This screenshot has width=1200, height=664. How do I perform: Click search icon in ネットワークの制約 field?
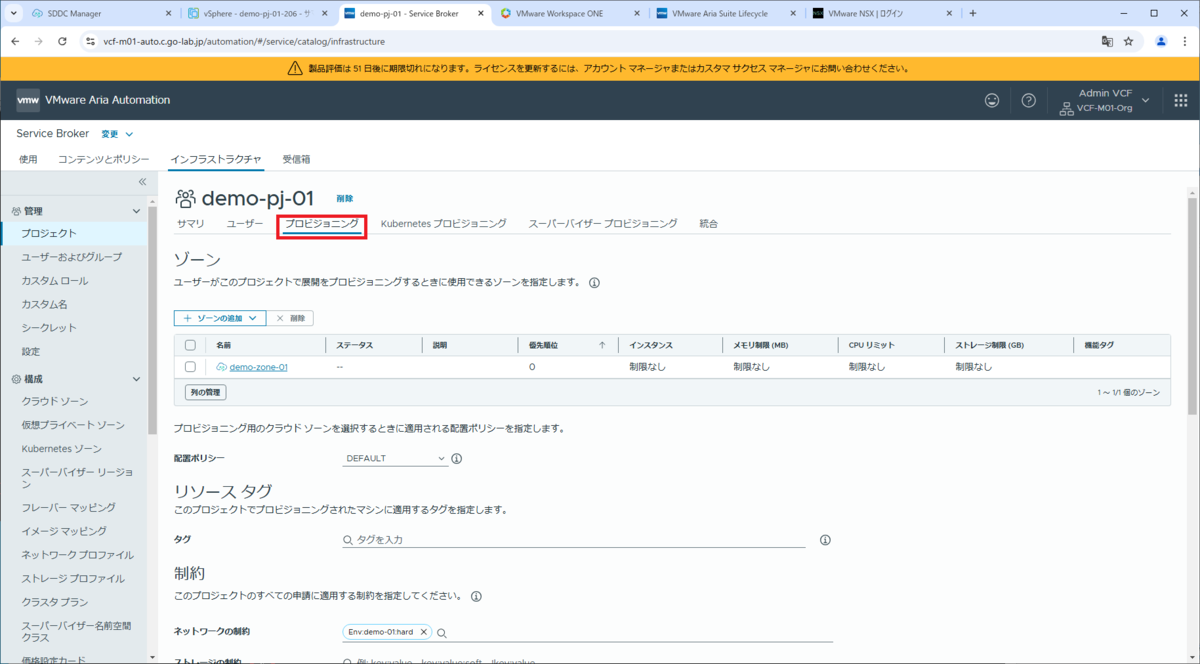(441, 633)
